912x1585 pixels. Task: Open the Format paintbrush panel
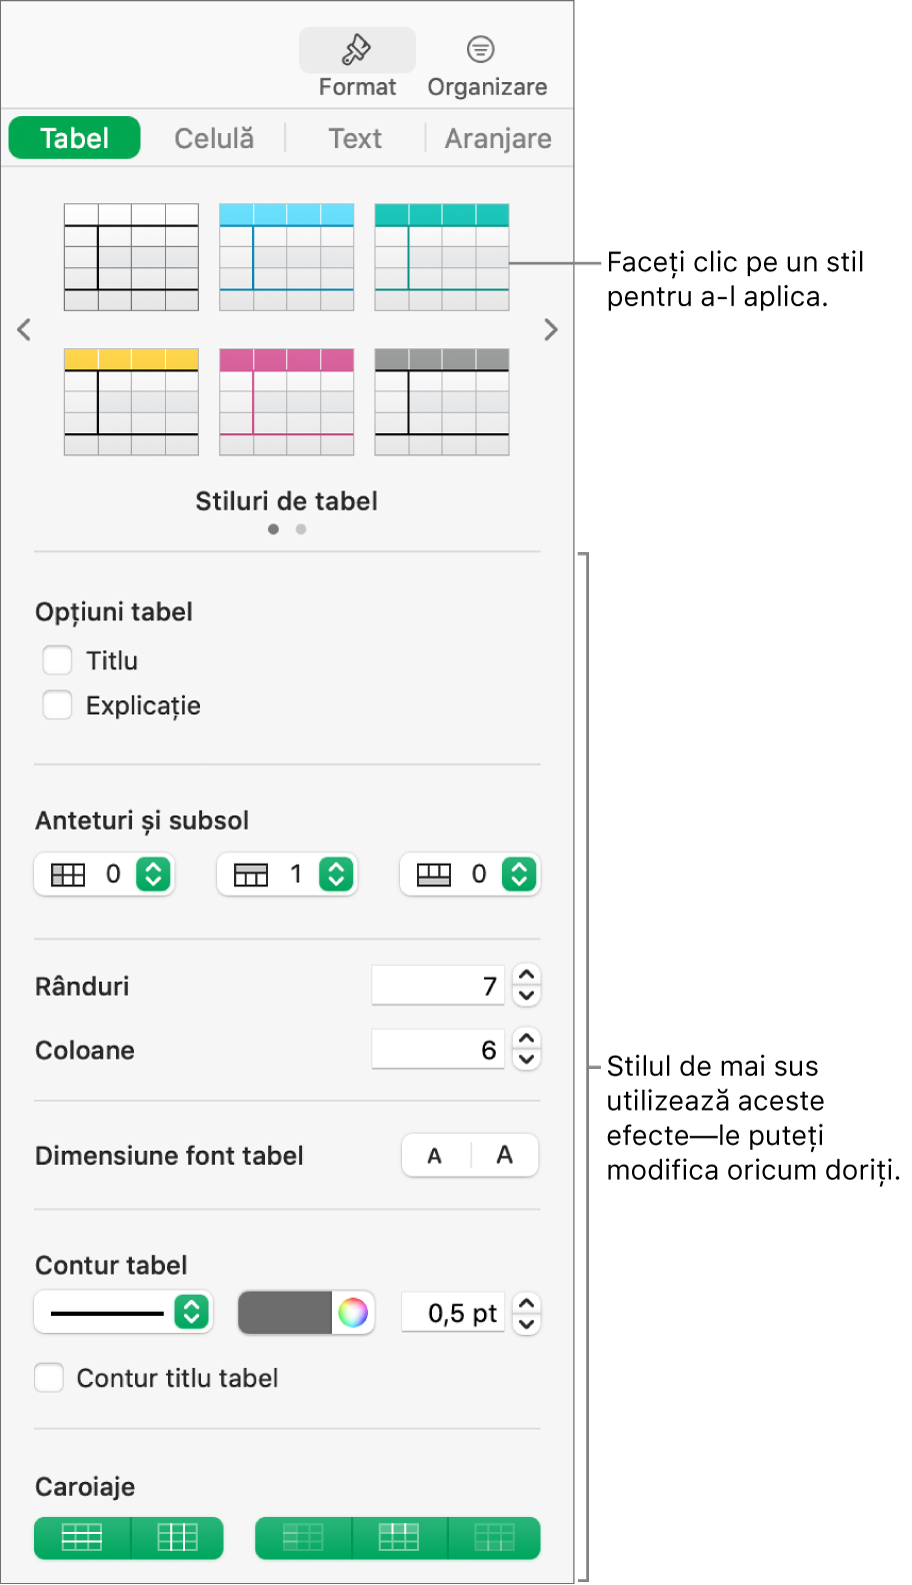click(357, 60)
